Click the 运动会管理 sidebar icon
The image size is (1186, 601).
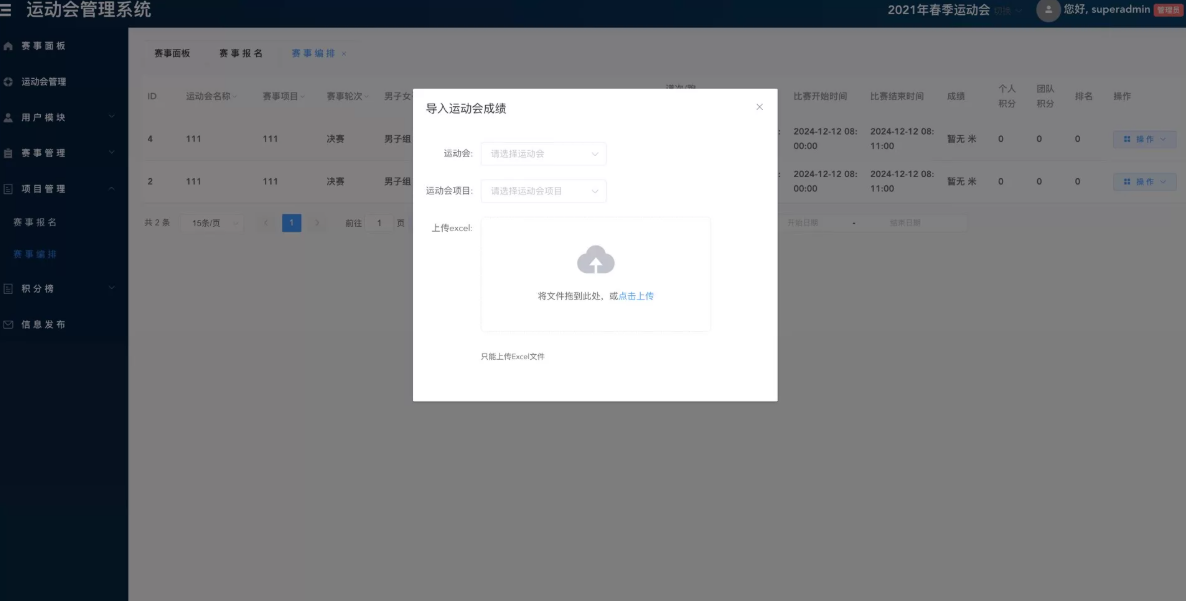8,82
